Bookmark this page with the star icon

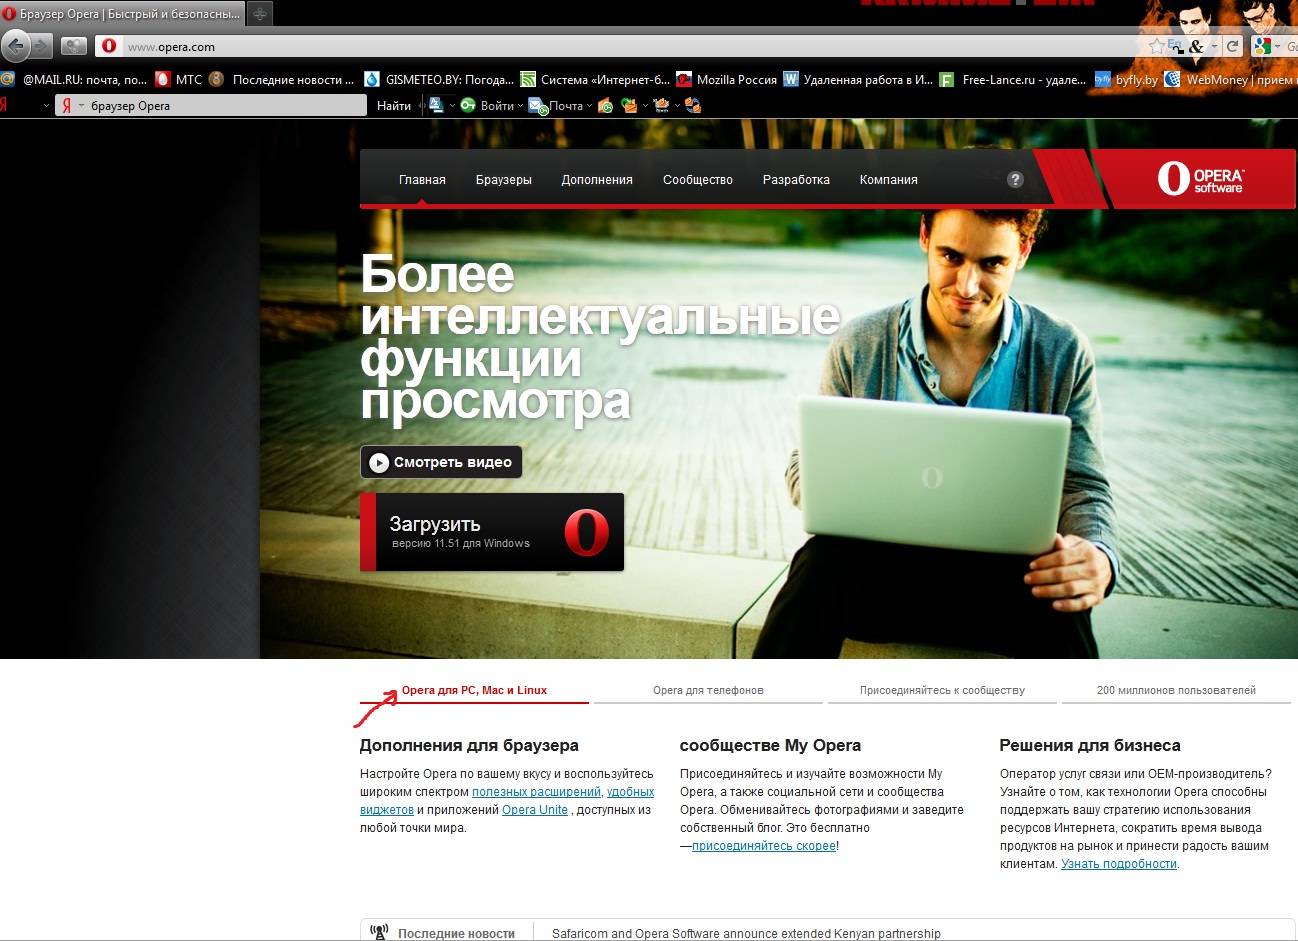point(1157,46)
